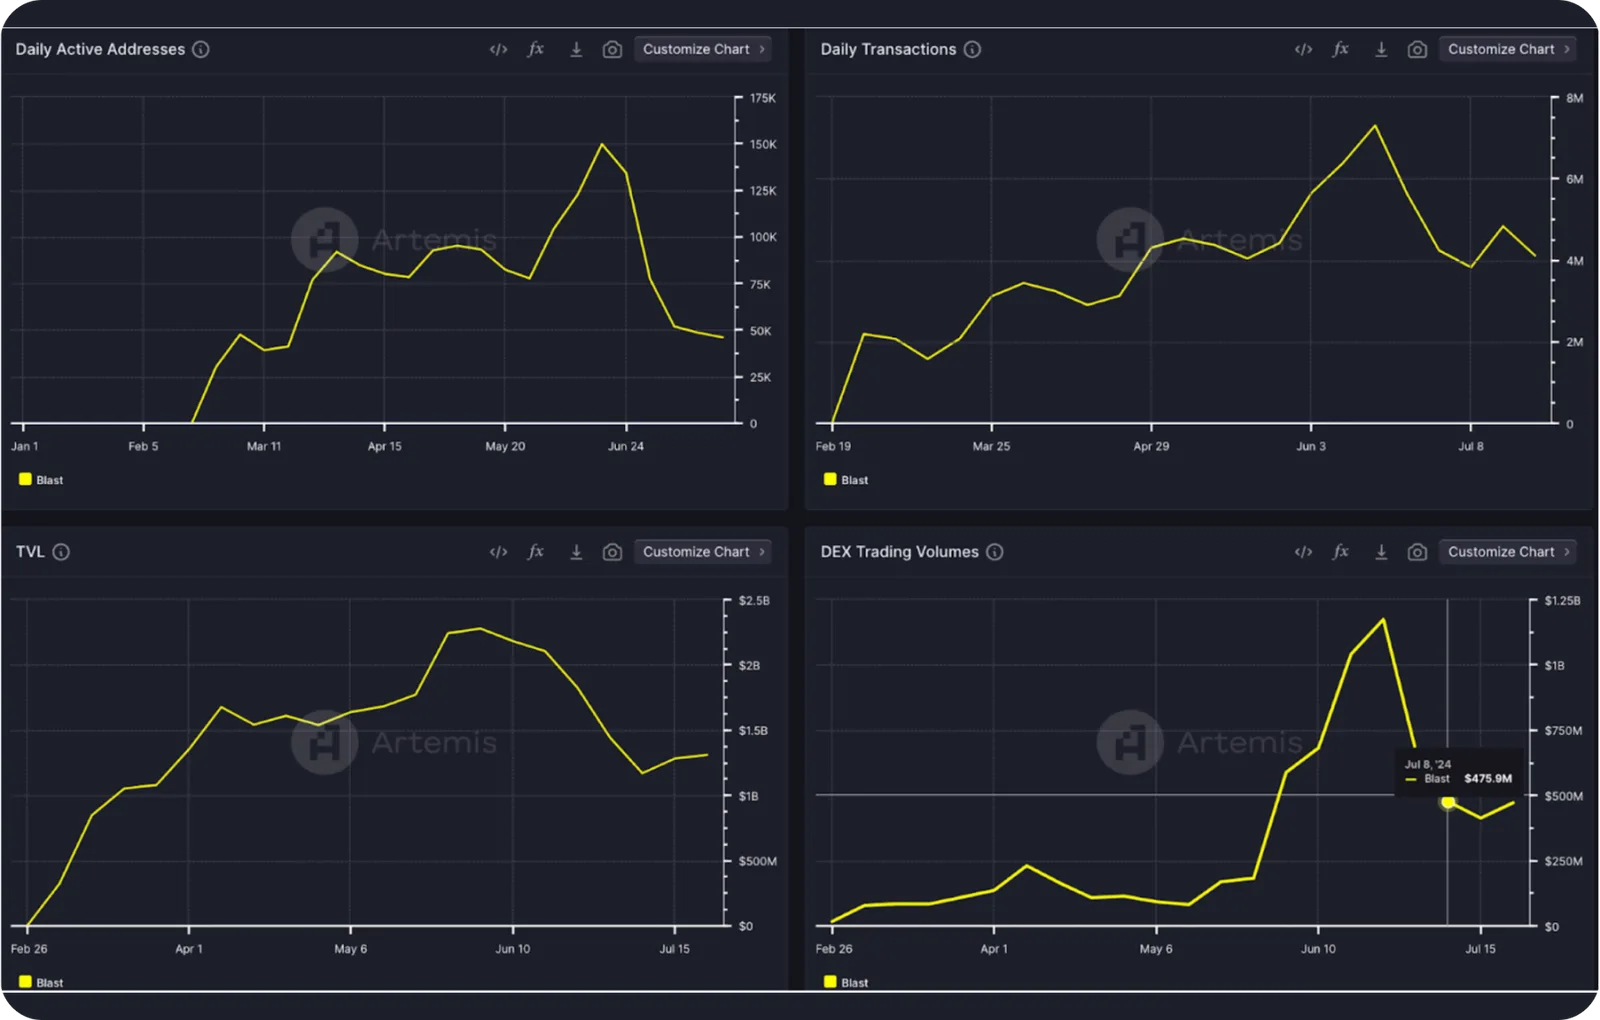Show info for Daily Transactions
Image resolution: width=1600 pixels, height=1020 pixels.
pos(972,49)
